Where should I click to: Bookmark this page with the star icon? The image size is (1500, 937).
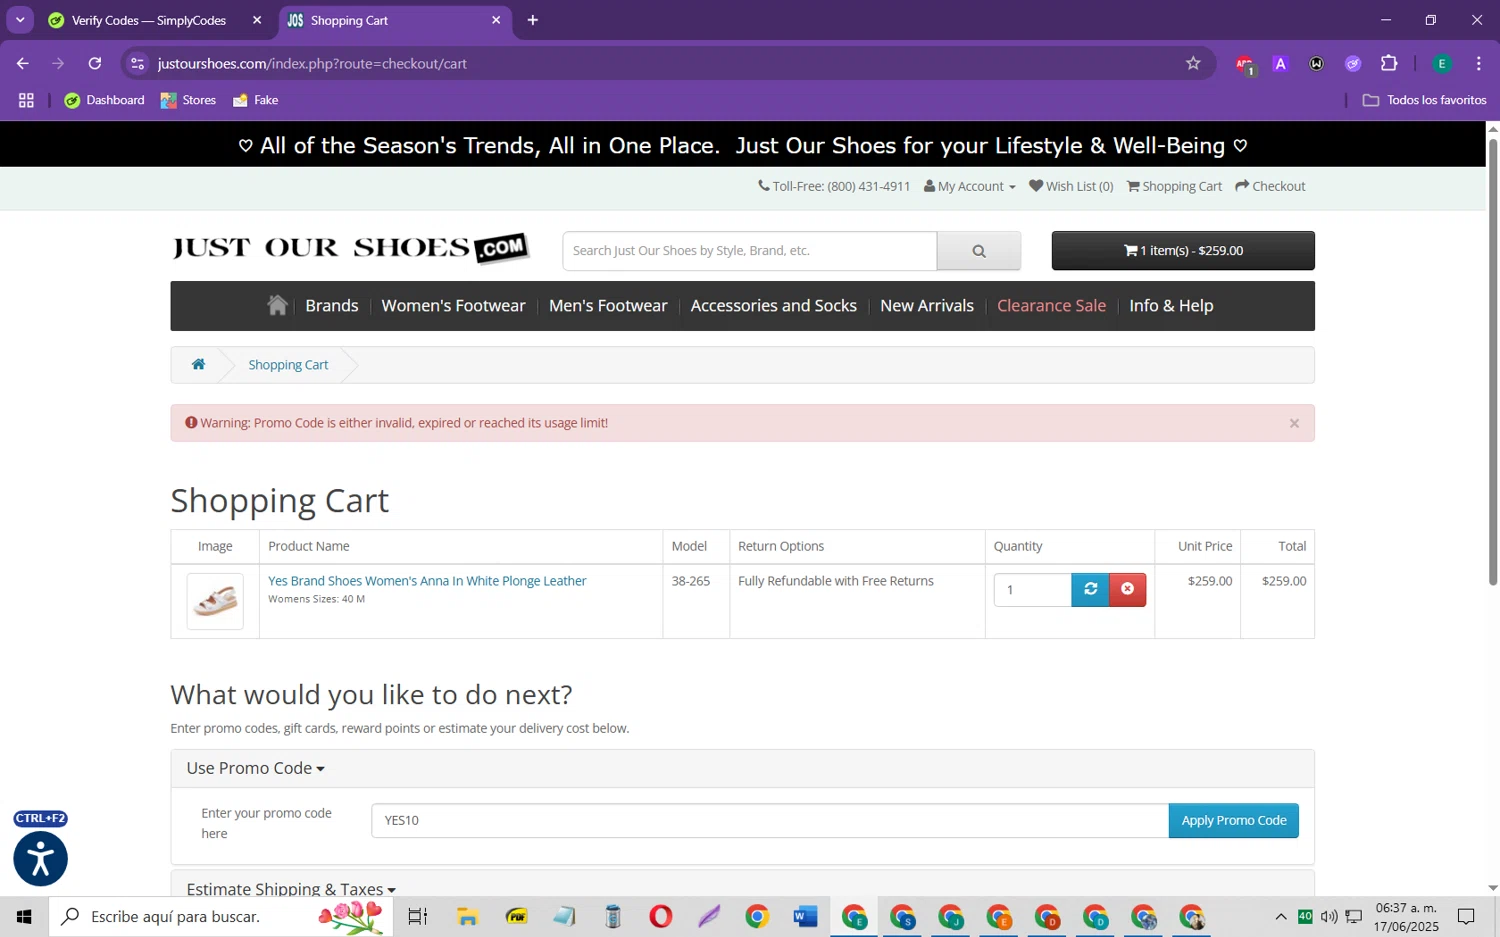[x=1193, y=63]
